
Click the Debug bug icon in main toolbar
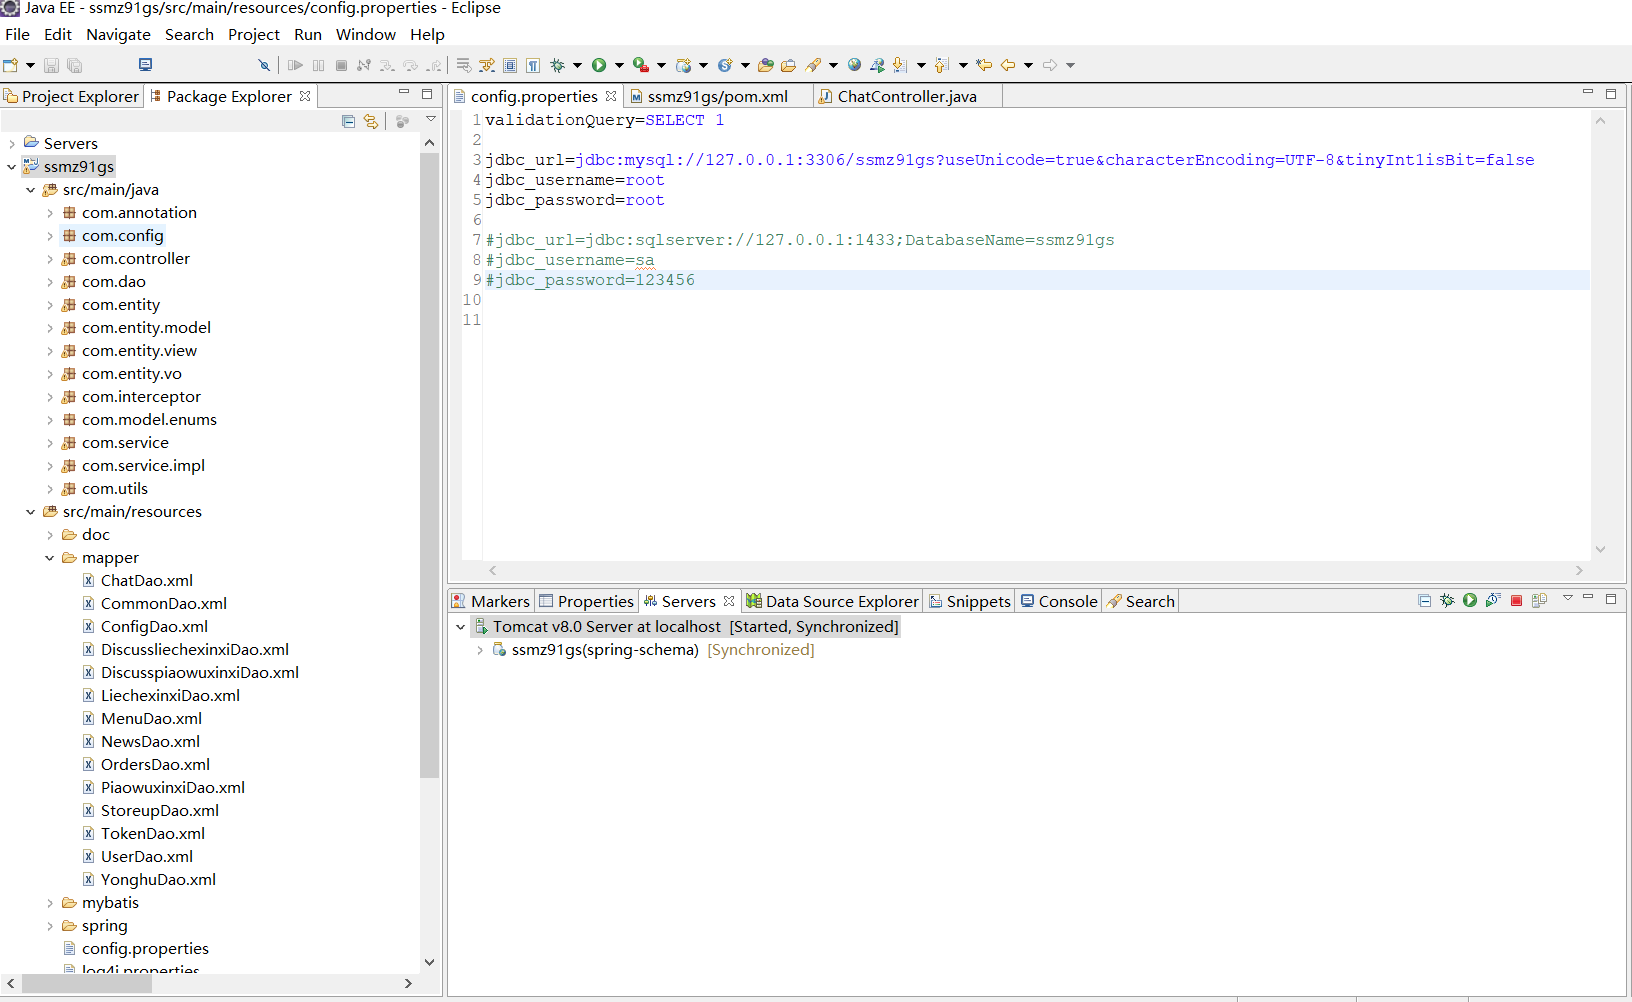click(558, 65)
